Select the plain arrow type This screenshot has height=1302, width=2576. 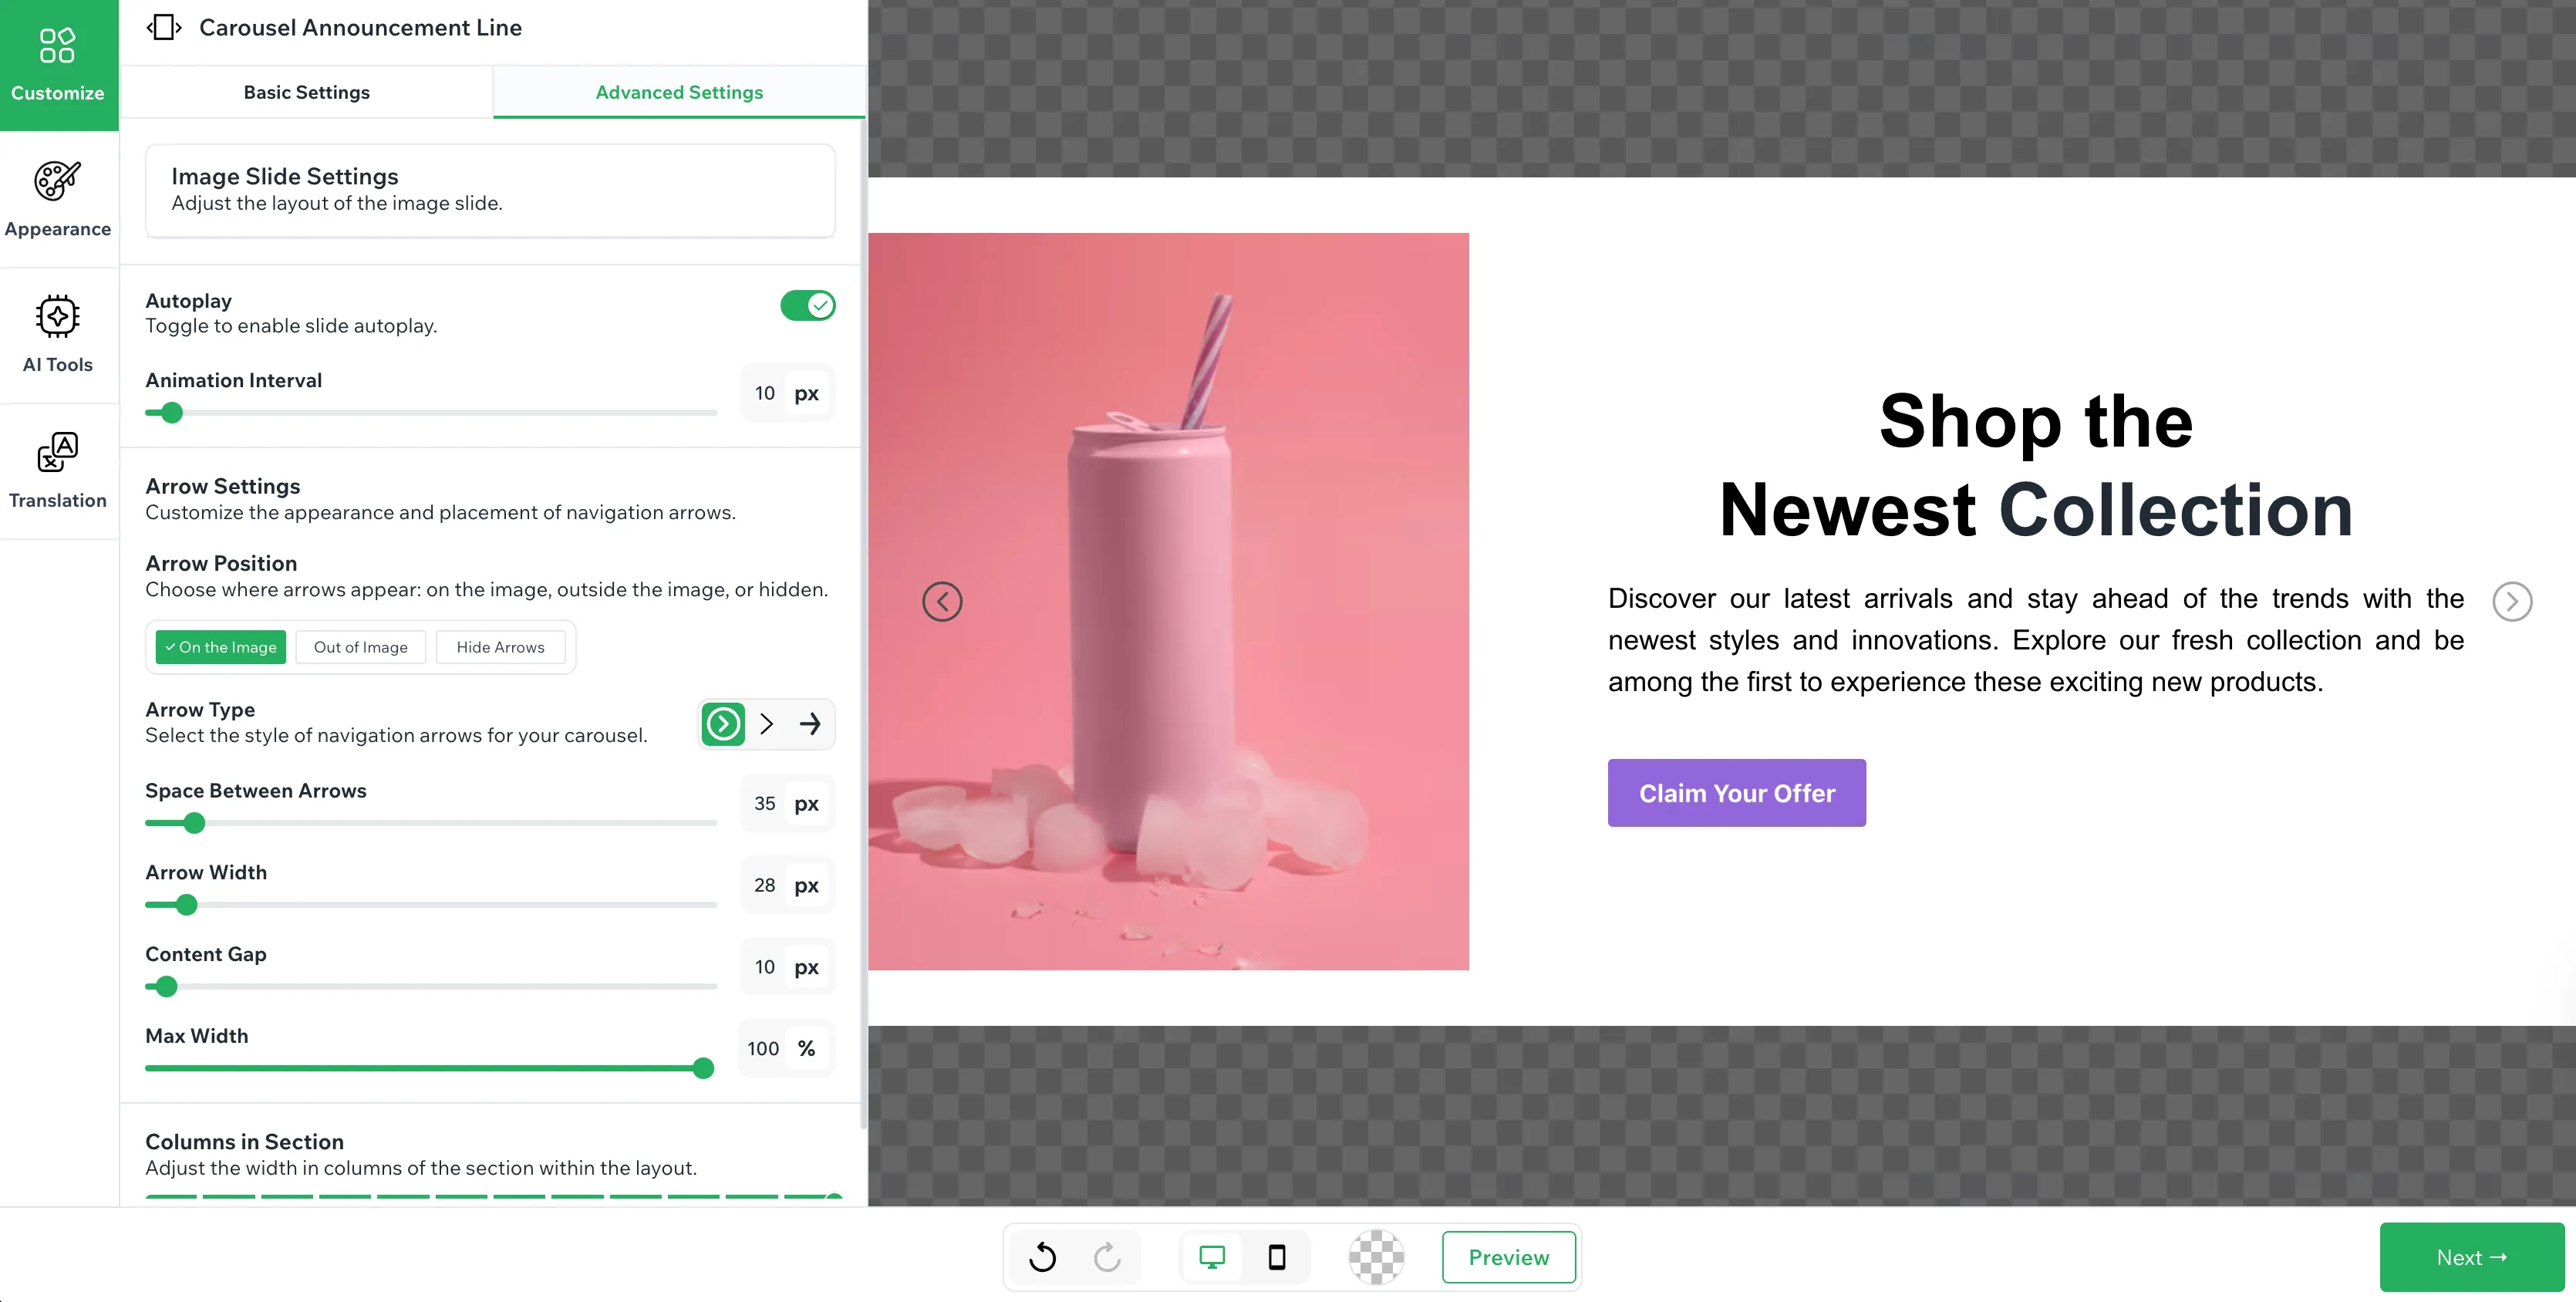[810, 724]
